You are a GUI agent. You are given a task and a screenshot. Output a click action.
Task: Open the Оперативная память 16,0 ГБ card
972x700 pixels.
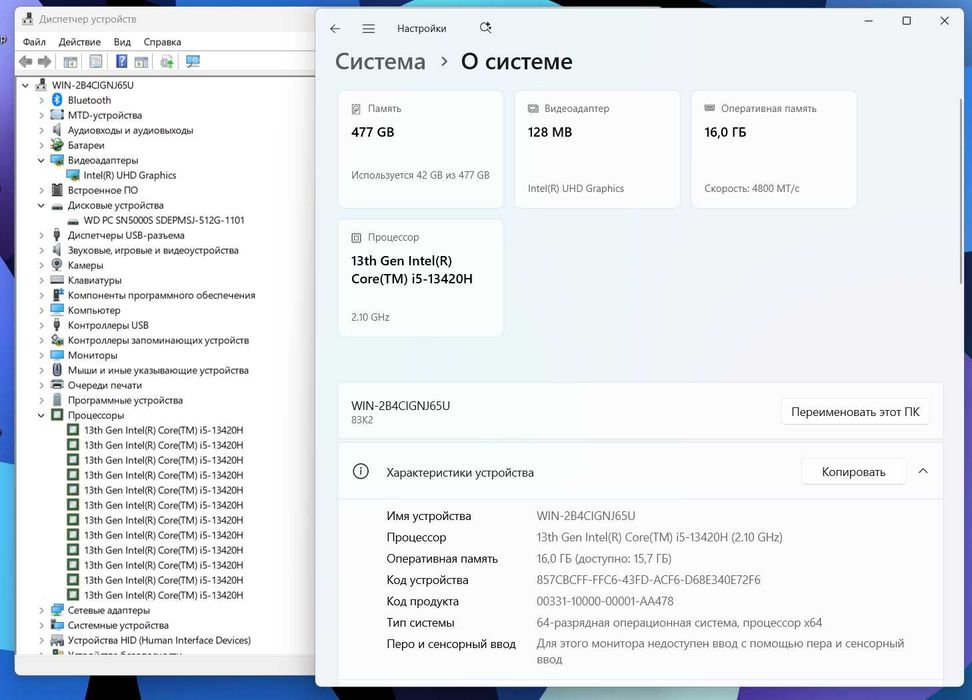pos(774,149)
